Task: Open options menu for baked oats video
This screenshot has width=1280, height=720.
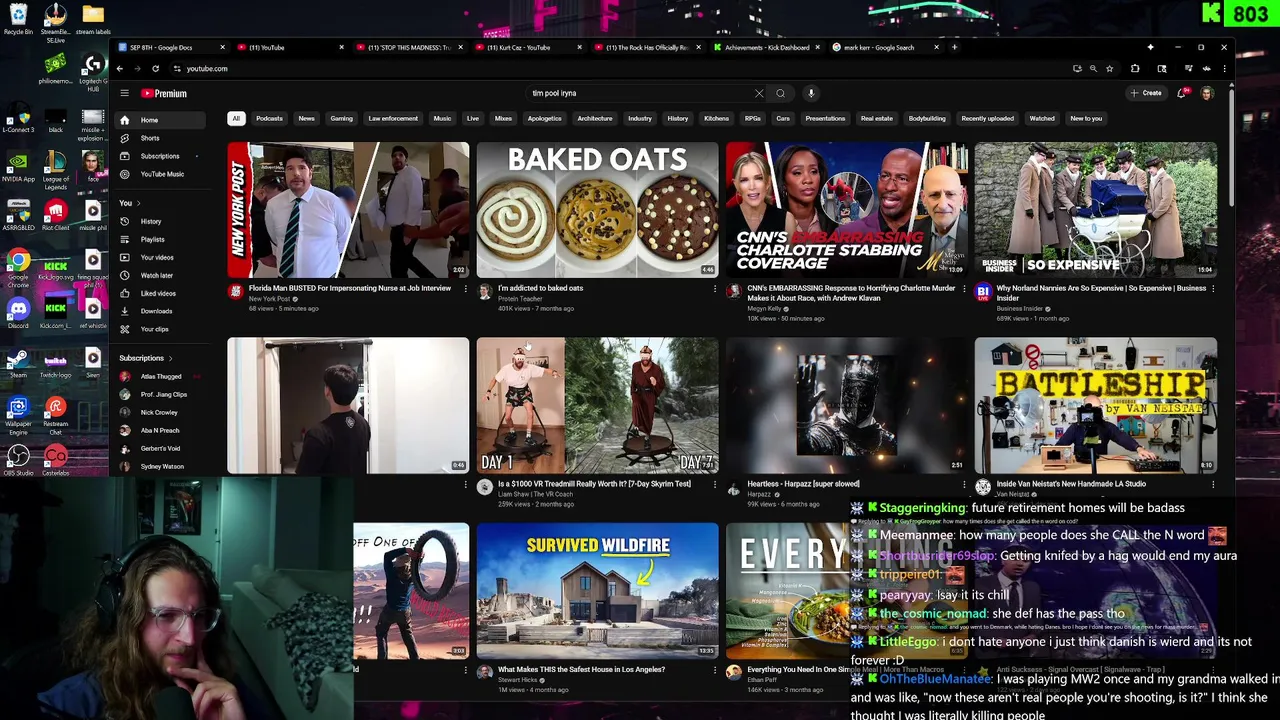Action: pos(714,288)
